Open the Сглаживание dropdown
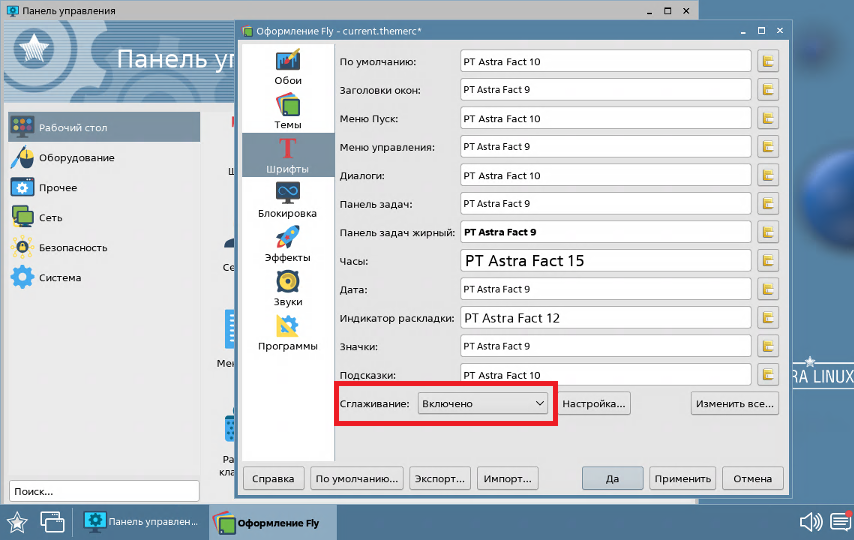854x540 pixels. (482, 403)
